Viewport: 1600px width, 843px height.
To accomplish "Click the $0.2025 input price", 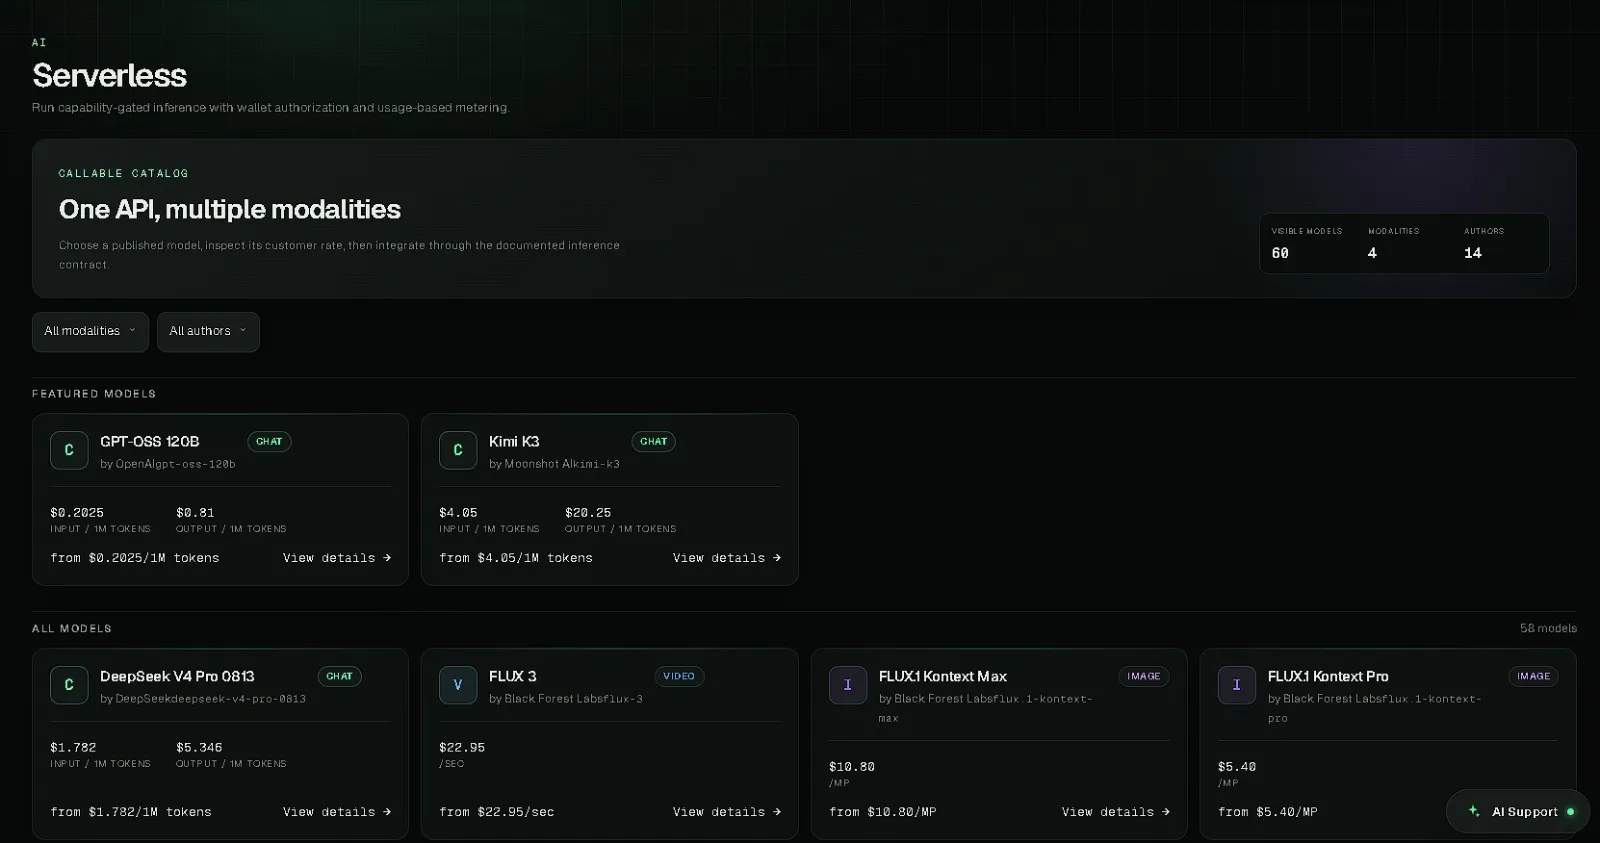I will [x=77, y=512].
